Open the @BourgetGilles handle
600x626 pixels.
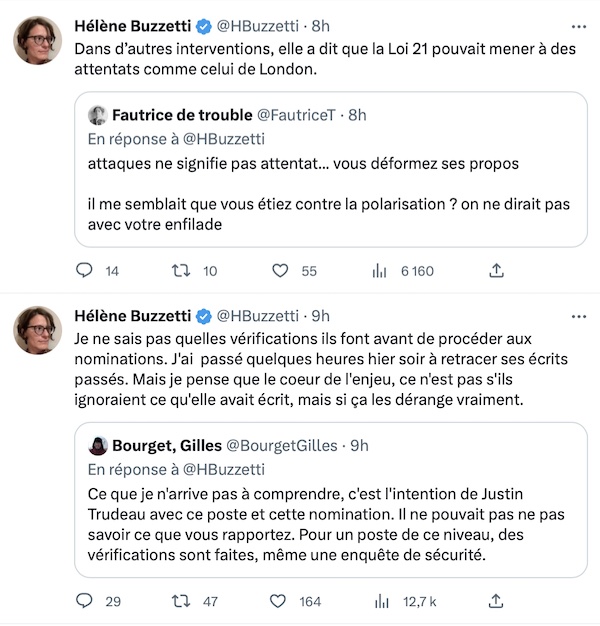282,446
